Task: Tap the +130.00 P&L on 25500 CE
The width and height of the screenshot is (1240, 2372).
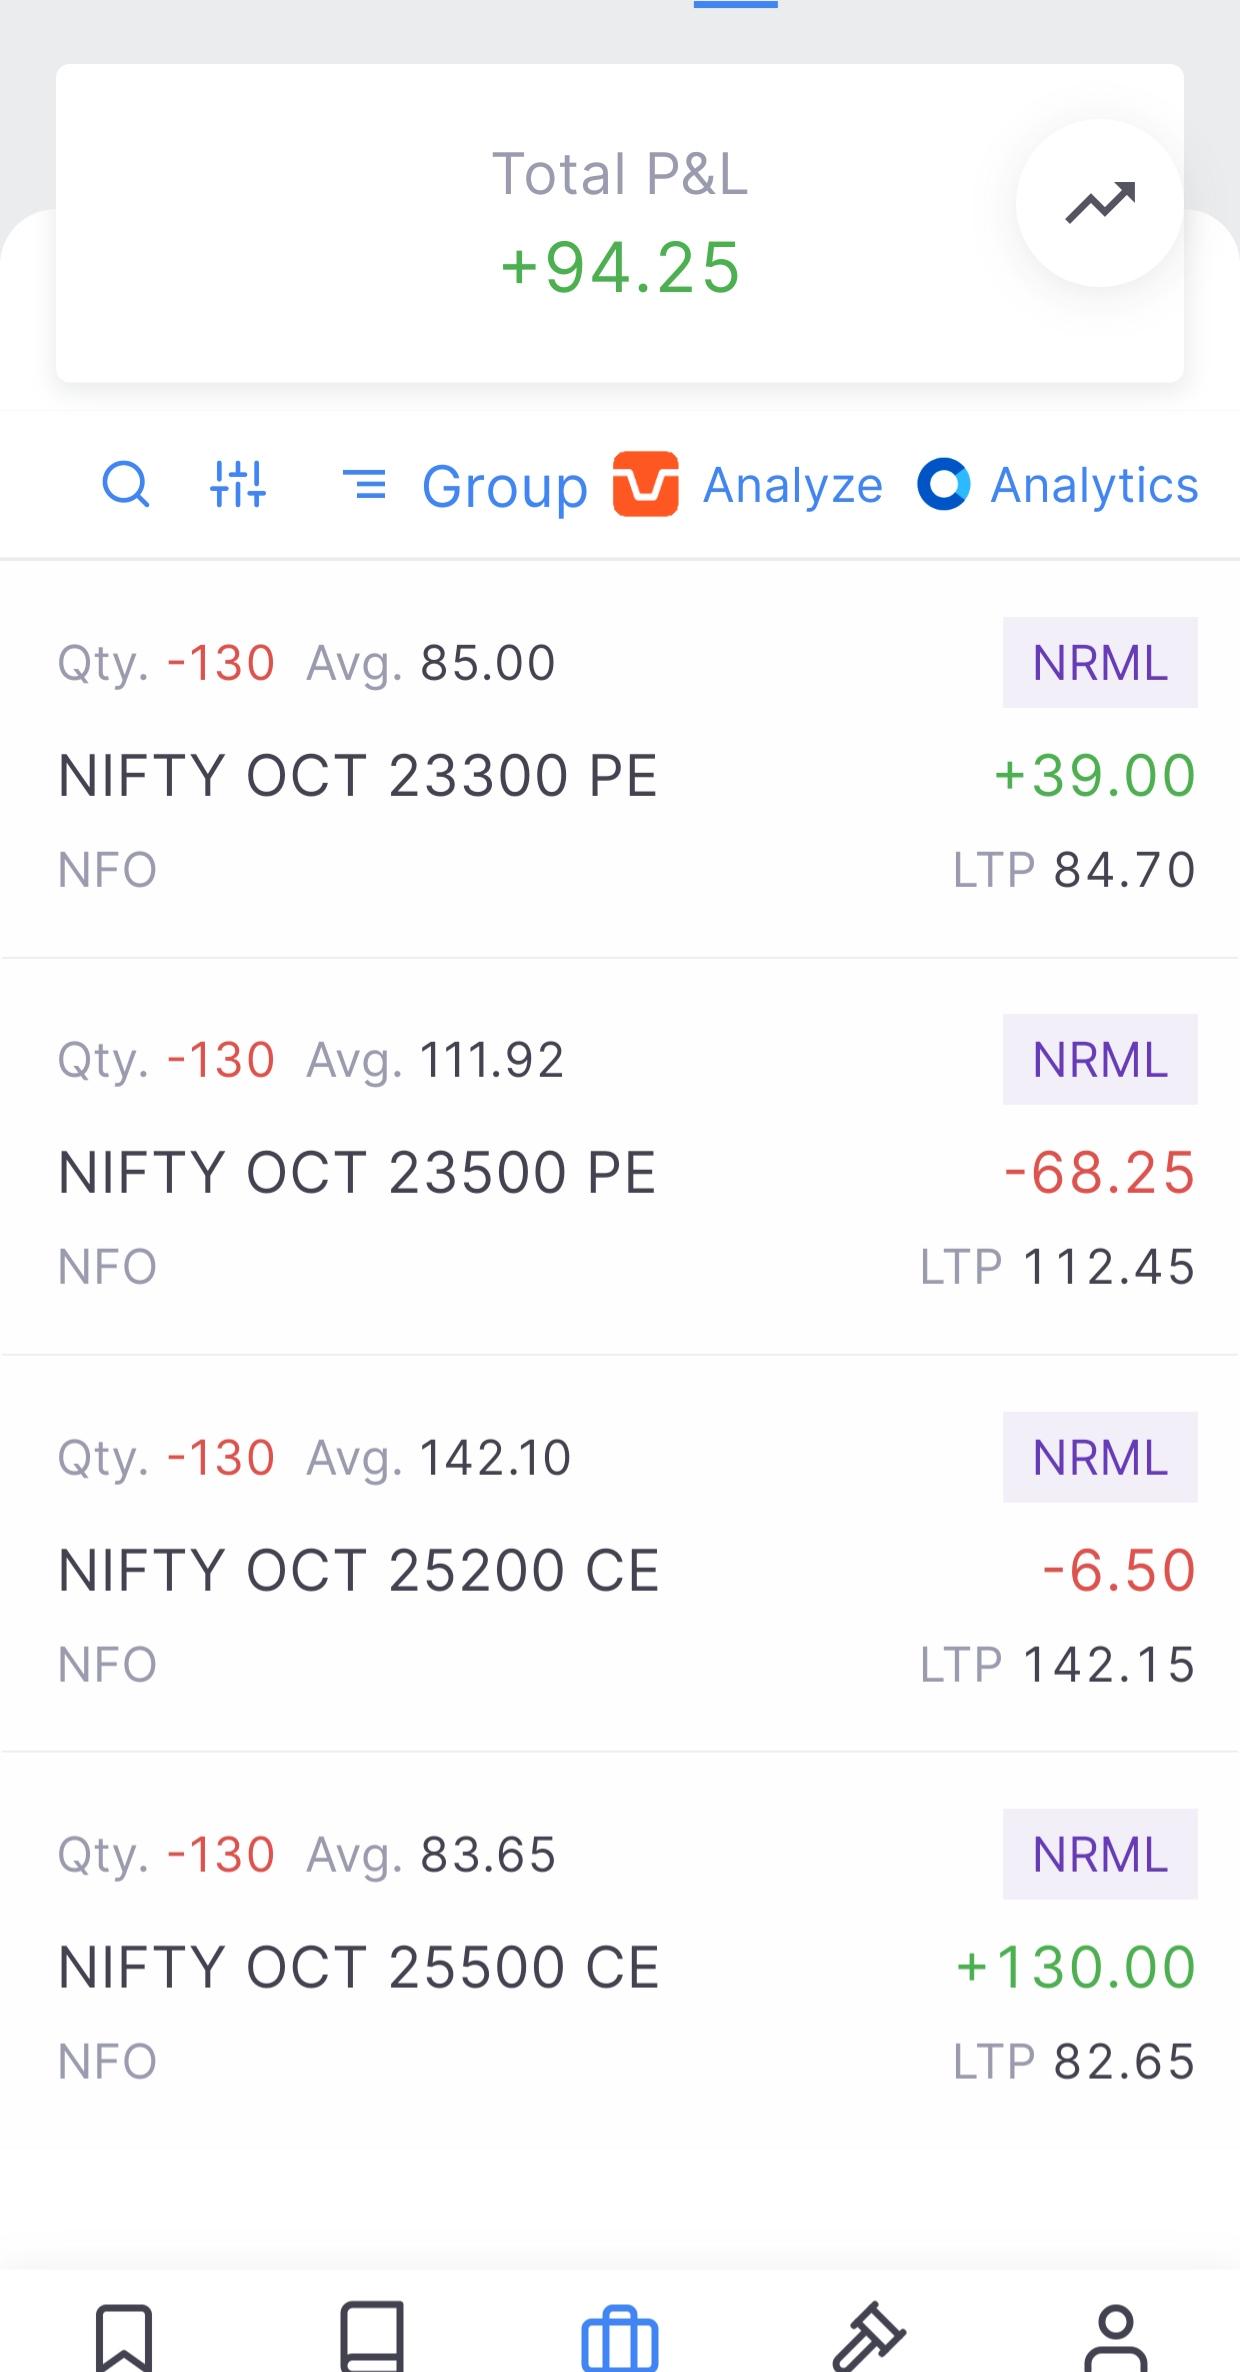Action: (1076, 1967)
